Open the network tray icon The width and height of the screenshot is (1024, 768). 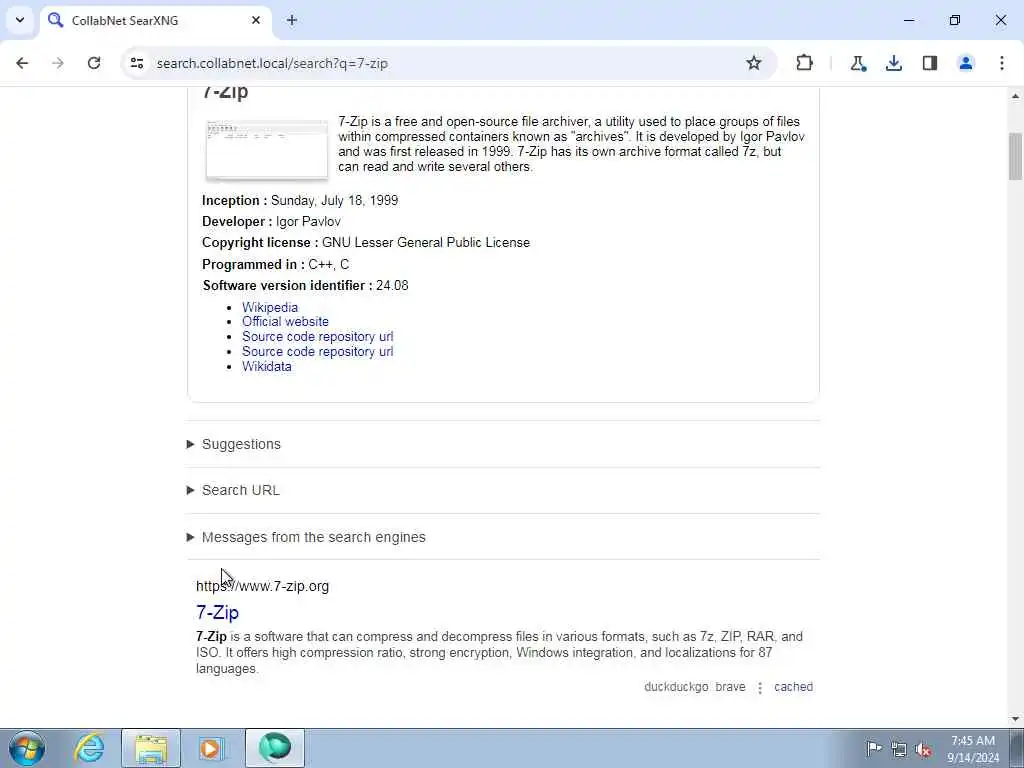click(899, 749)
